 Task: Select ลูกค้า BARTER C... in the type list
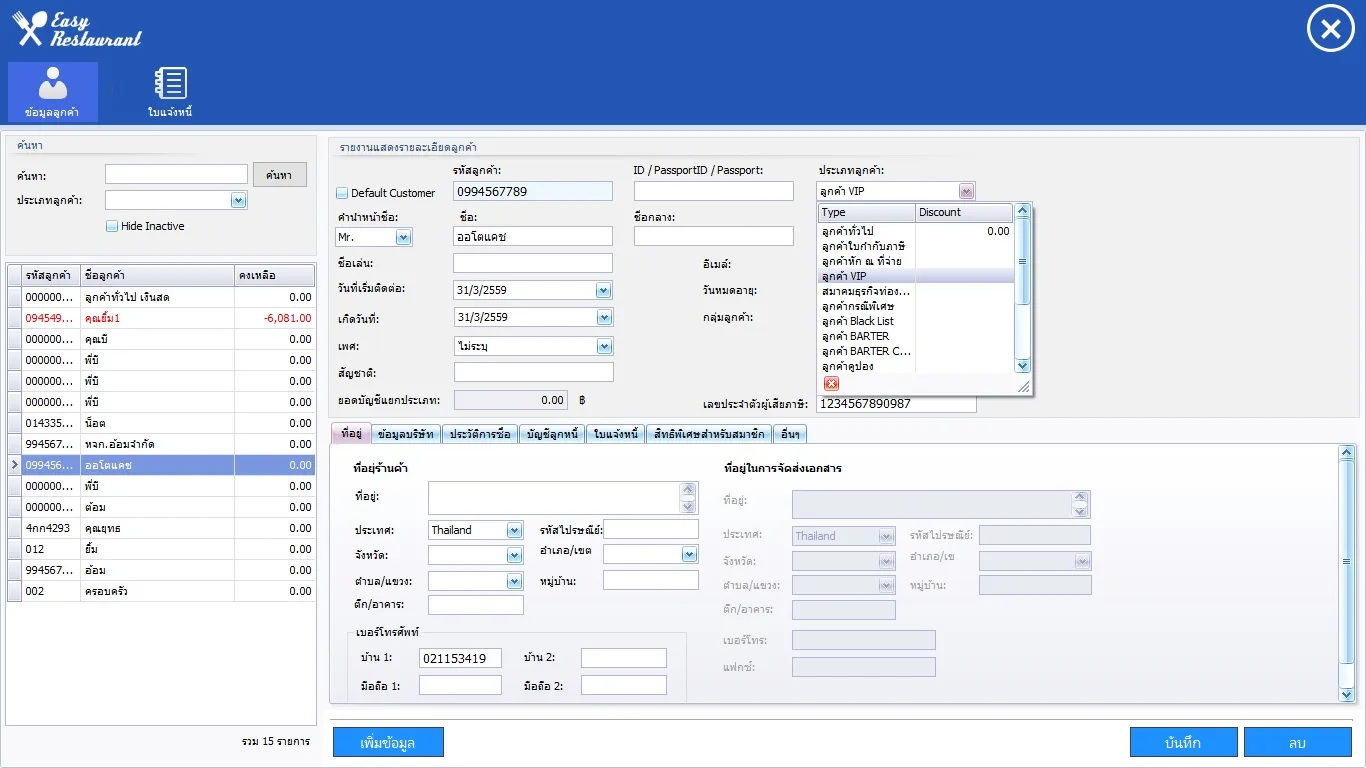click(x=915, y=351)
